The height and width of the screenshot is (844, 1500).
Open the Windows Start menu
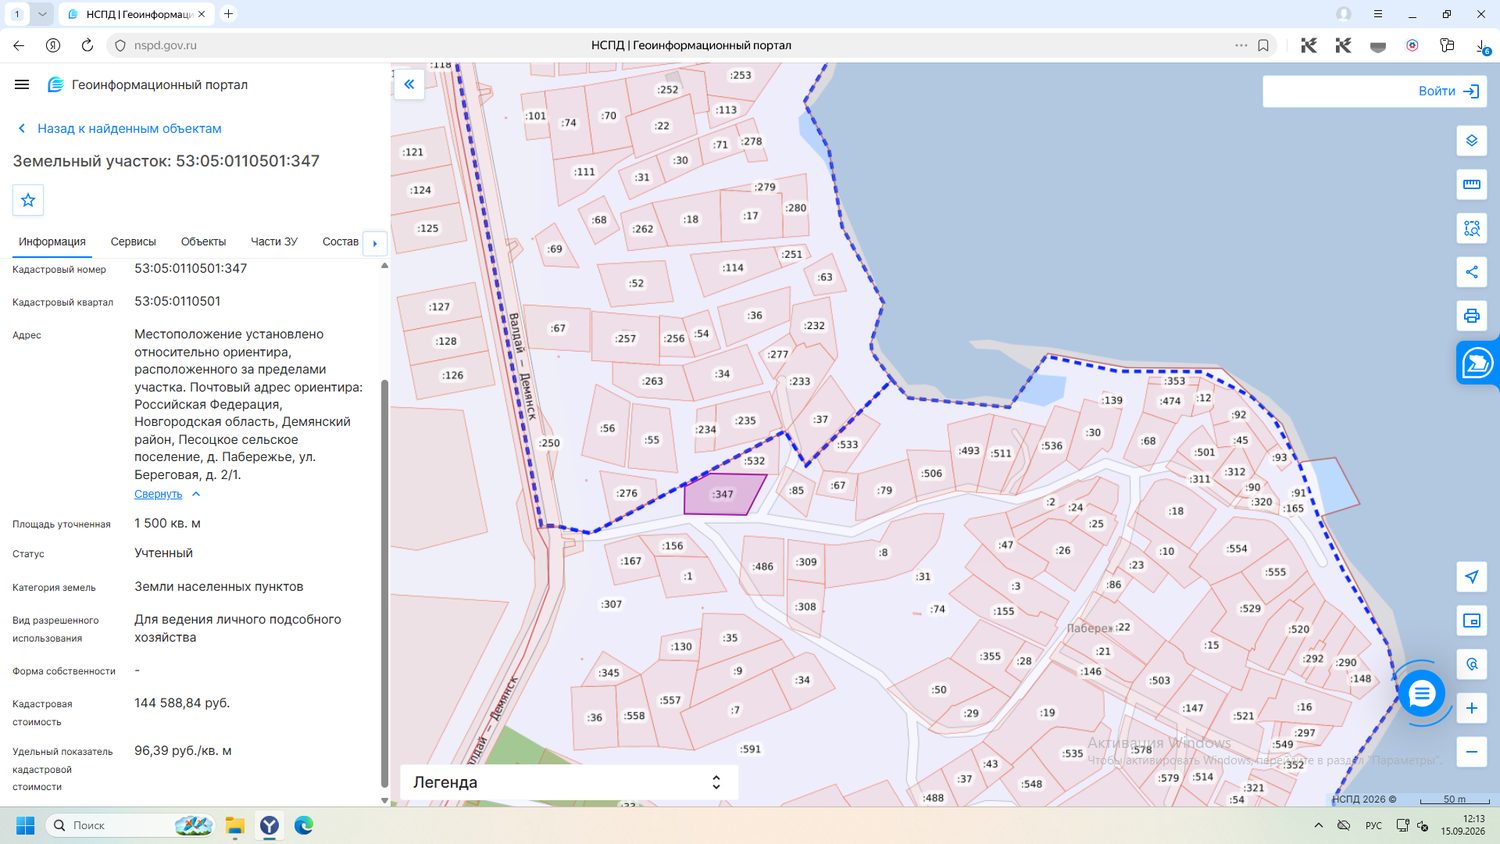(25, 825)
